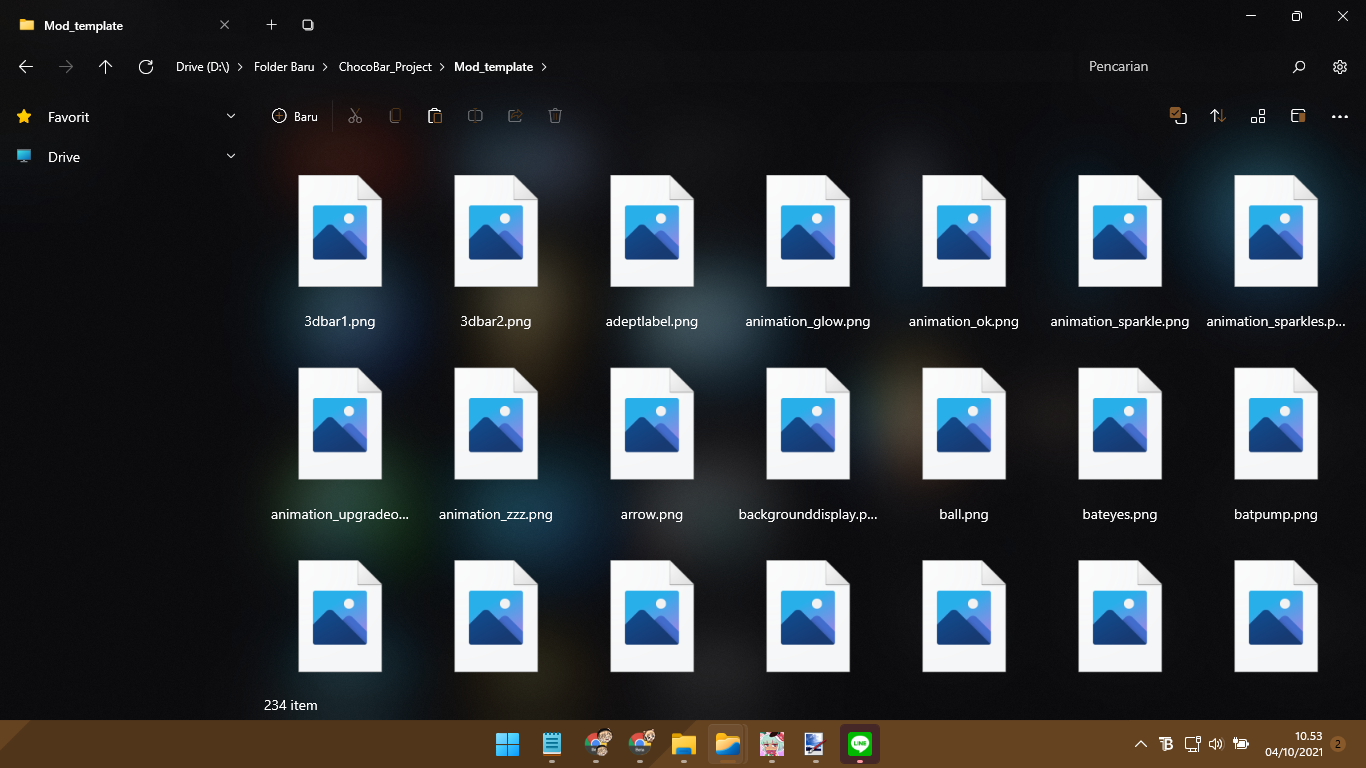Screen dimensions: 1366x768
Task: Toggle the details pane
Action: [x=1298, y=116]
